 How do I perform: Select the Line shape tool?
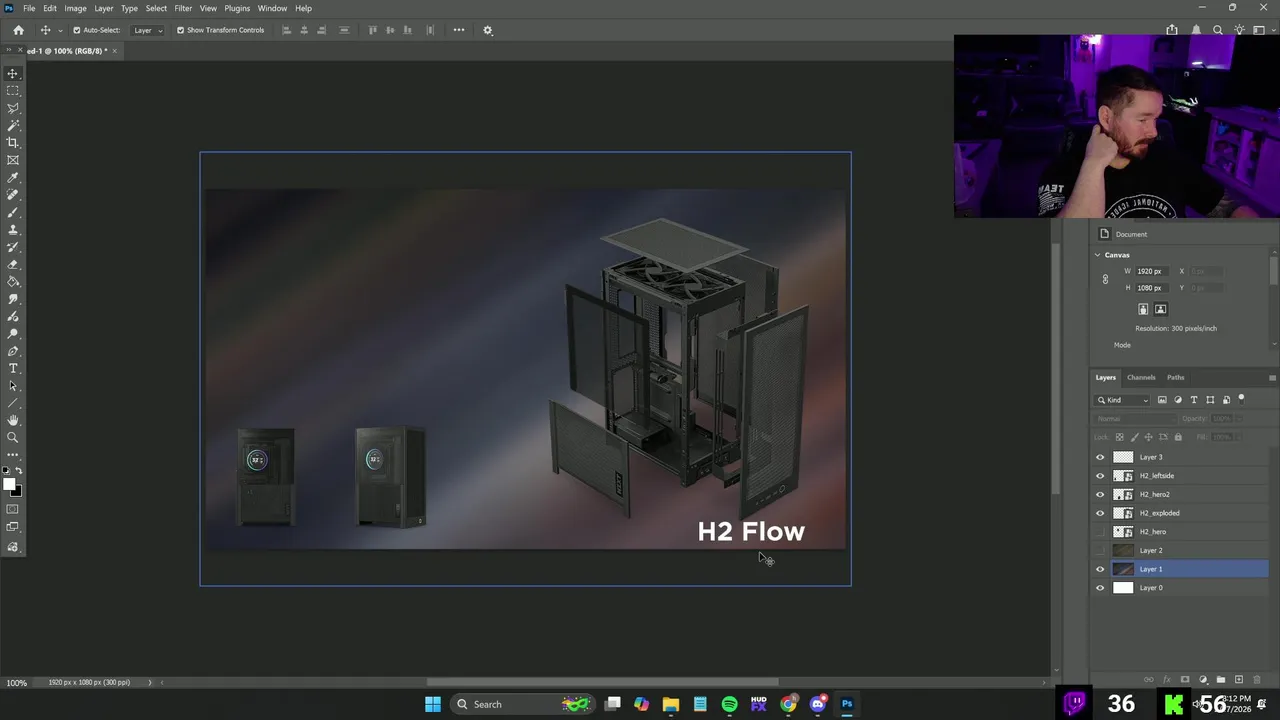point(13,403)
